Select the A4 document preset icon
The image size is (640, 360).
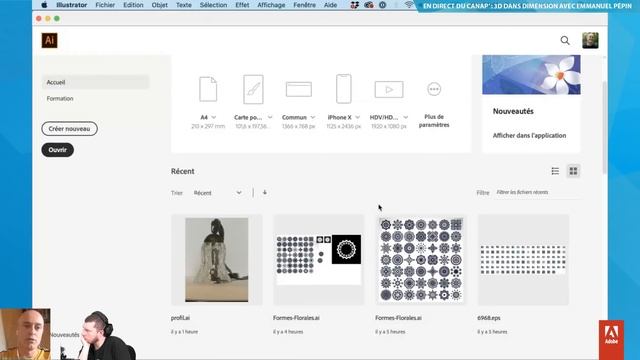pyautogui.click(x=208, y=89)
